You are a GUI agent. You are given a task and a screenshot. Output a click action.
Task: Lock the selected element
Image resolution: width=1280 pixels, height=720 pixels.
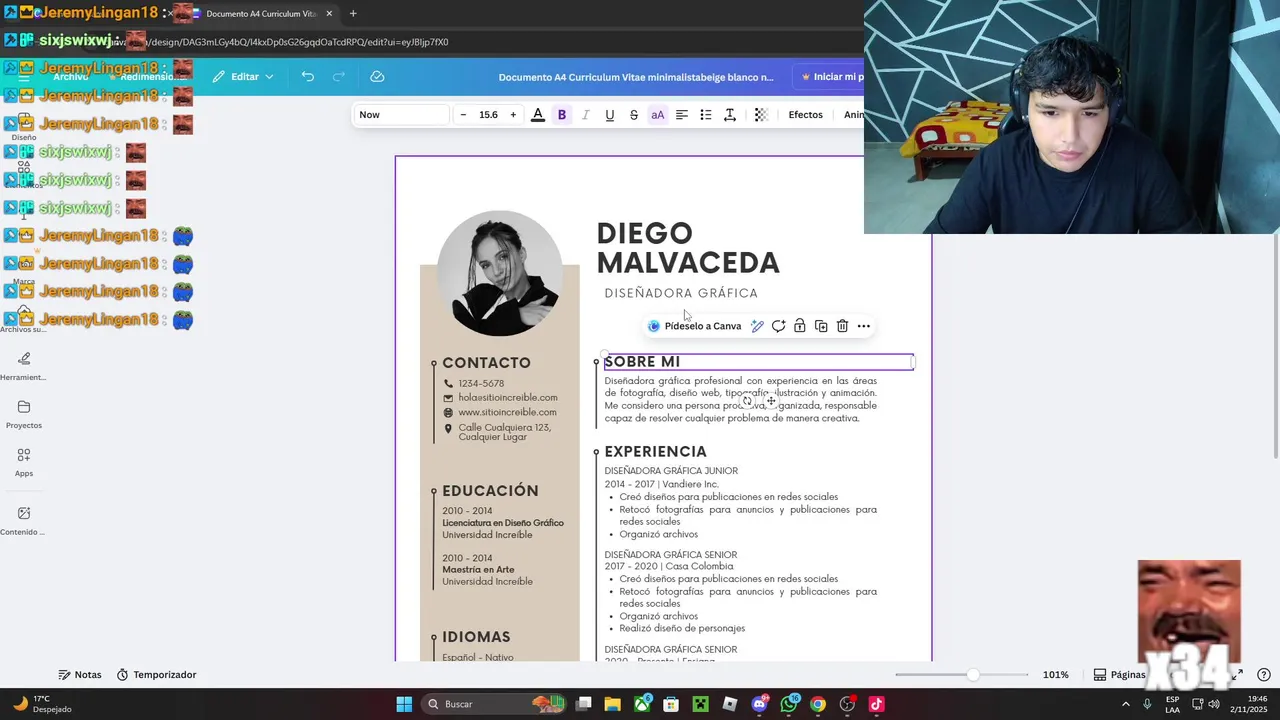tap(800, 326)
